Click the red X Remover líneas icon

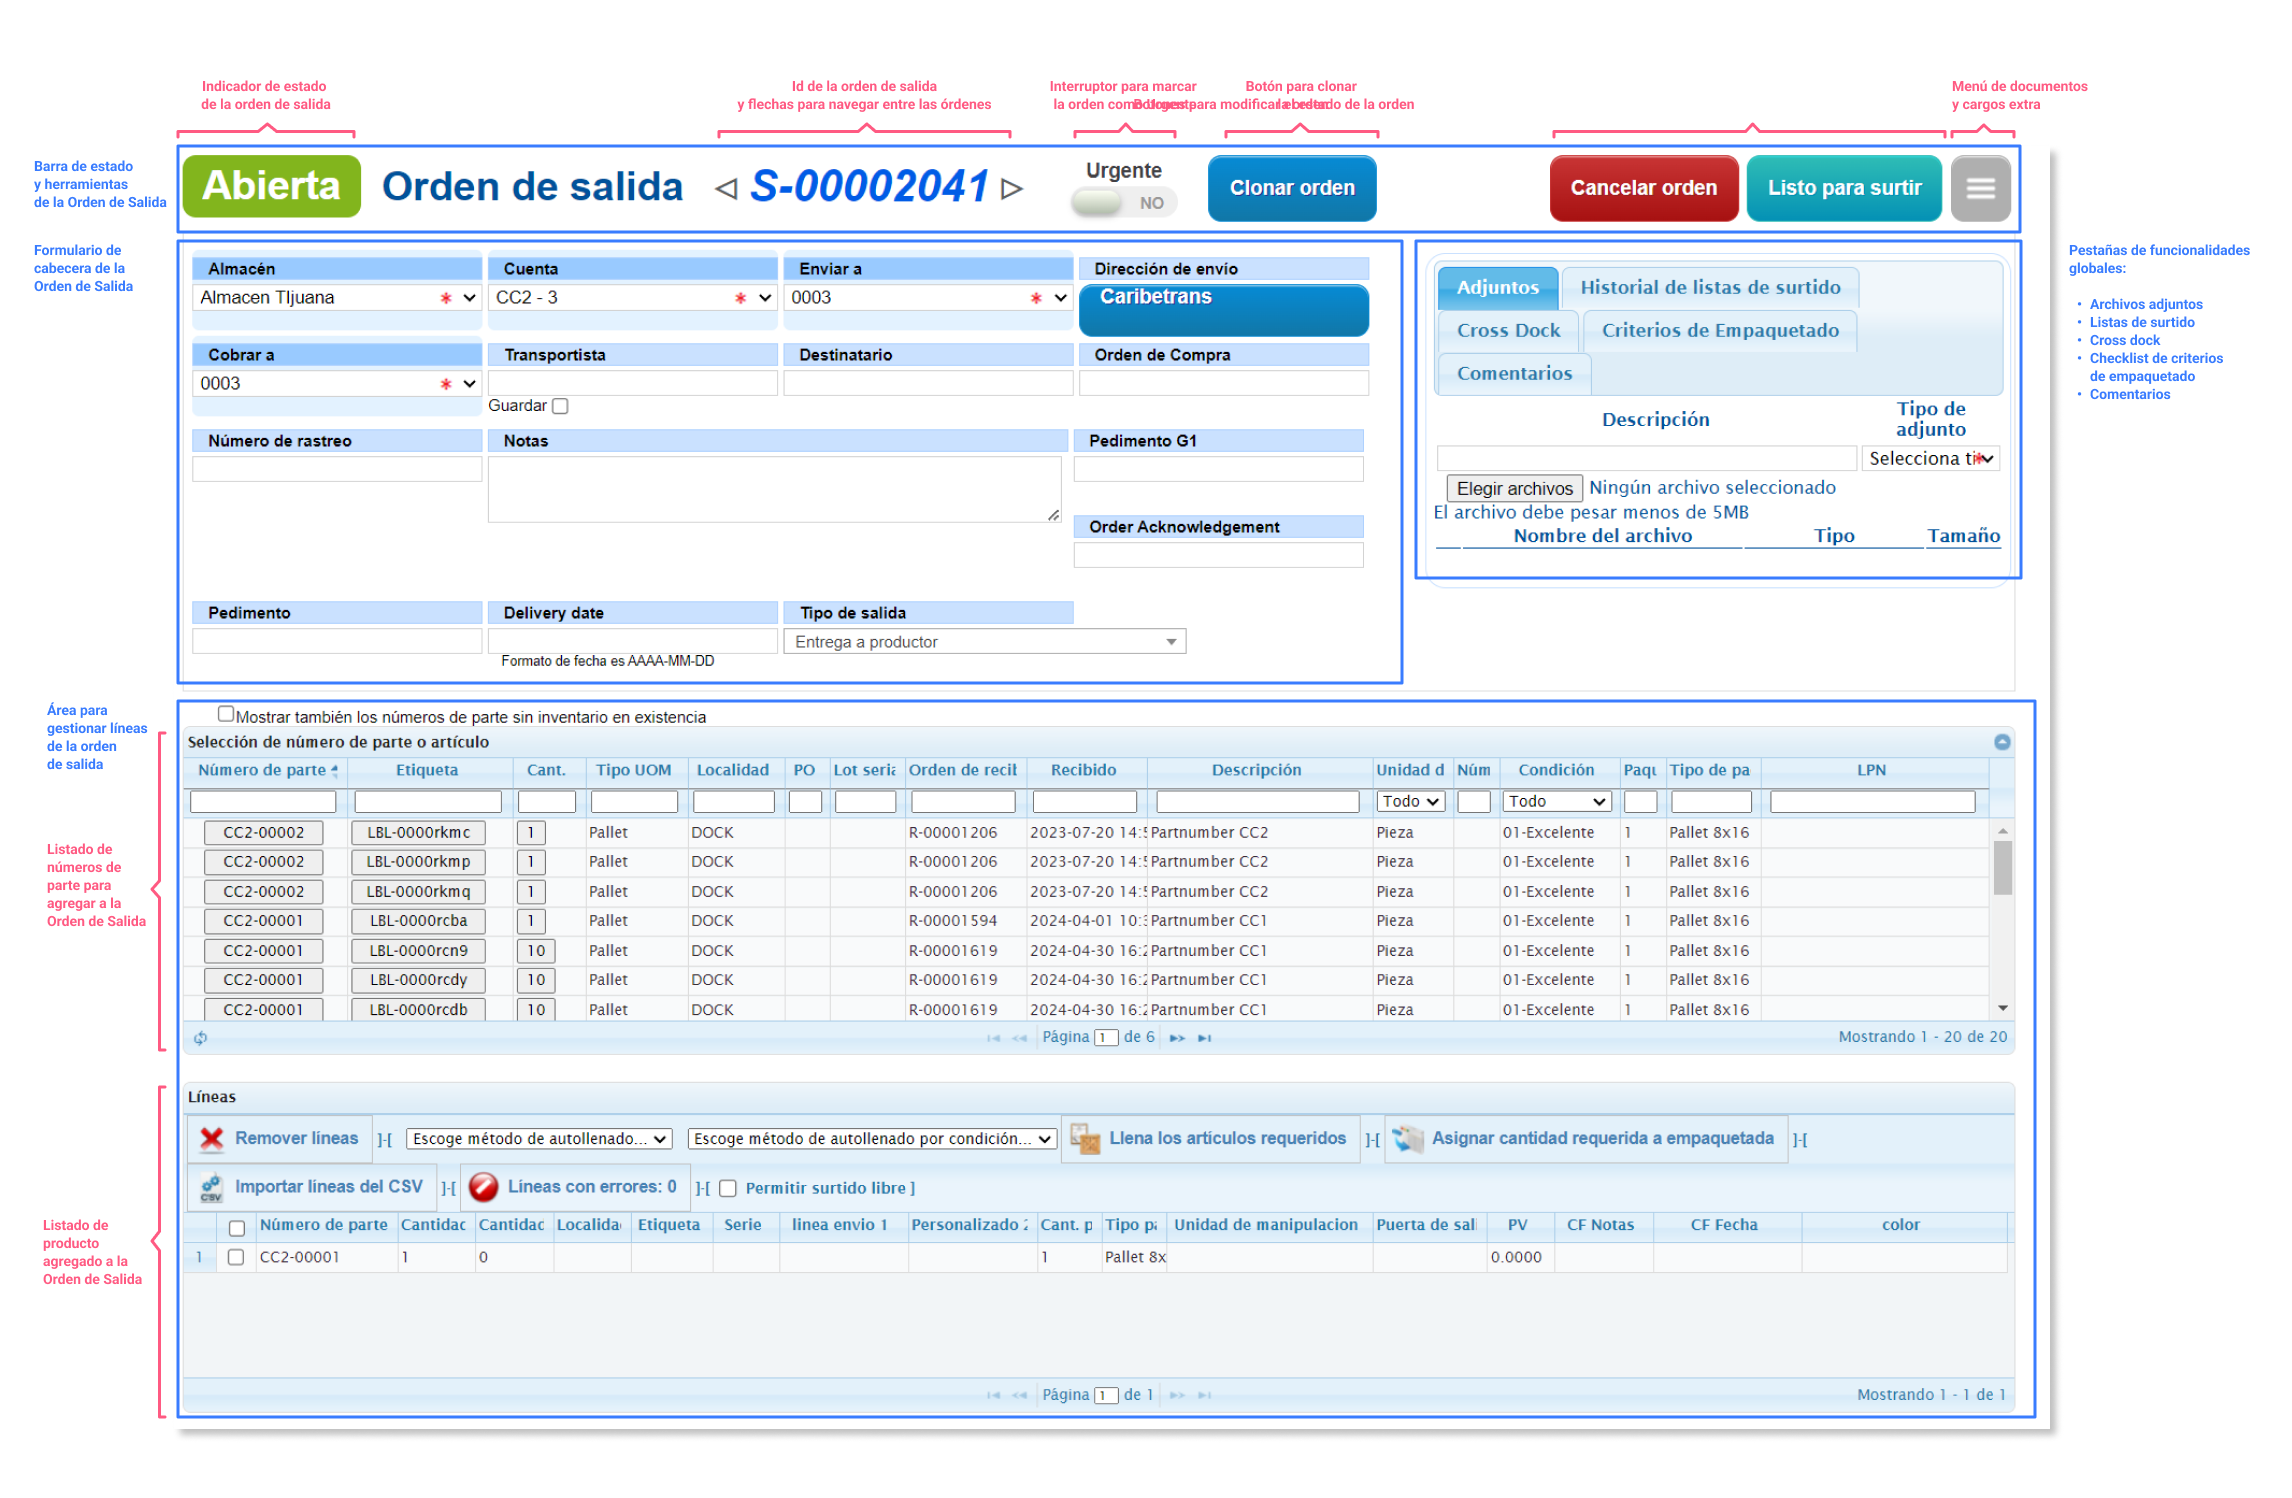(211, 1138)
